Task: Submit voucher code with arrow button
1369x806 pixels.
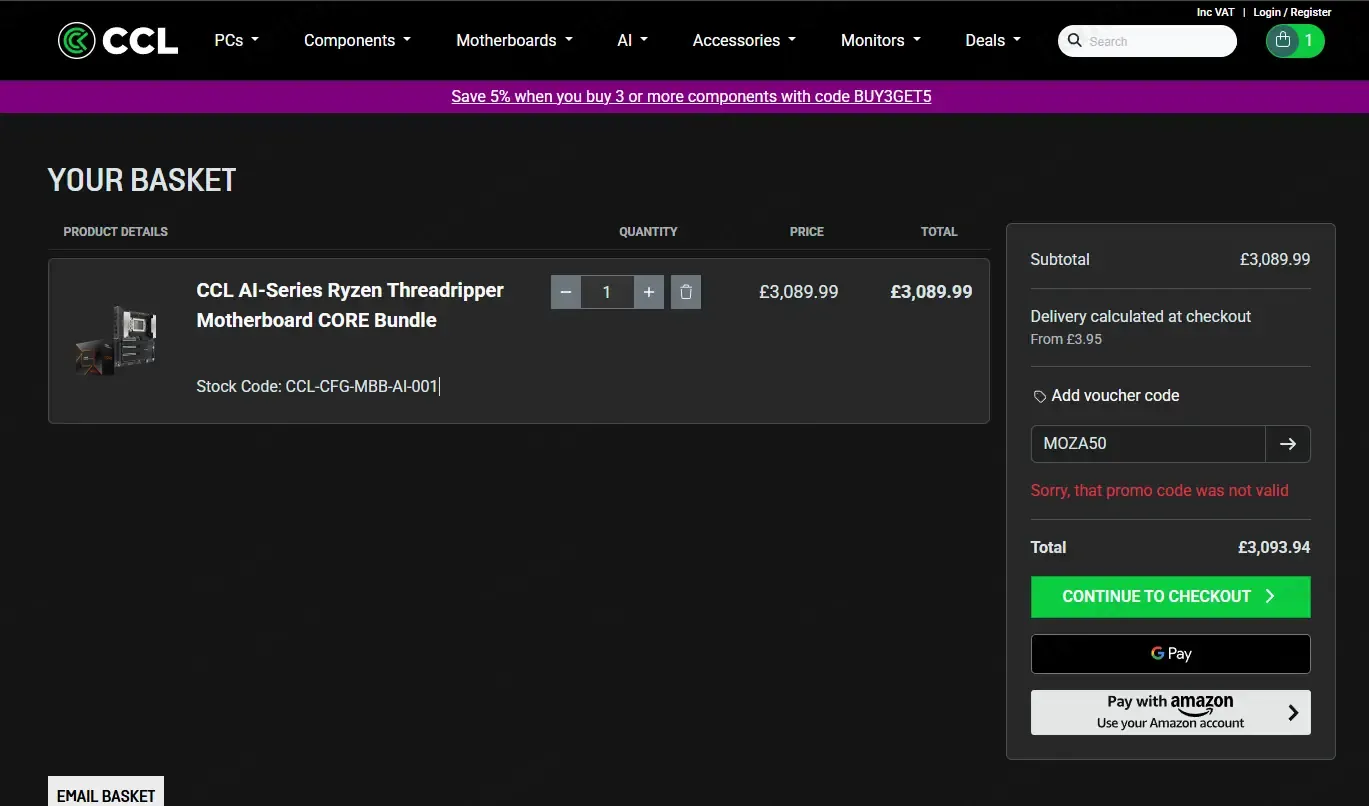Action: click(x=1288, y=444)
